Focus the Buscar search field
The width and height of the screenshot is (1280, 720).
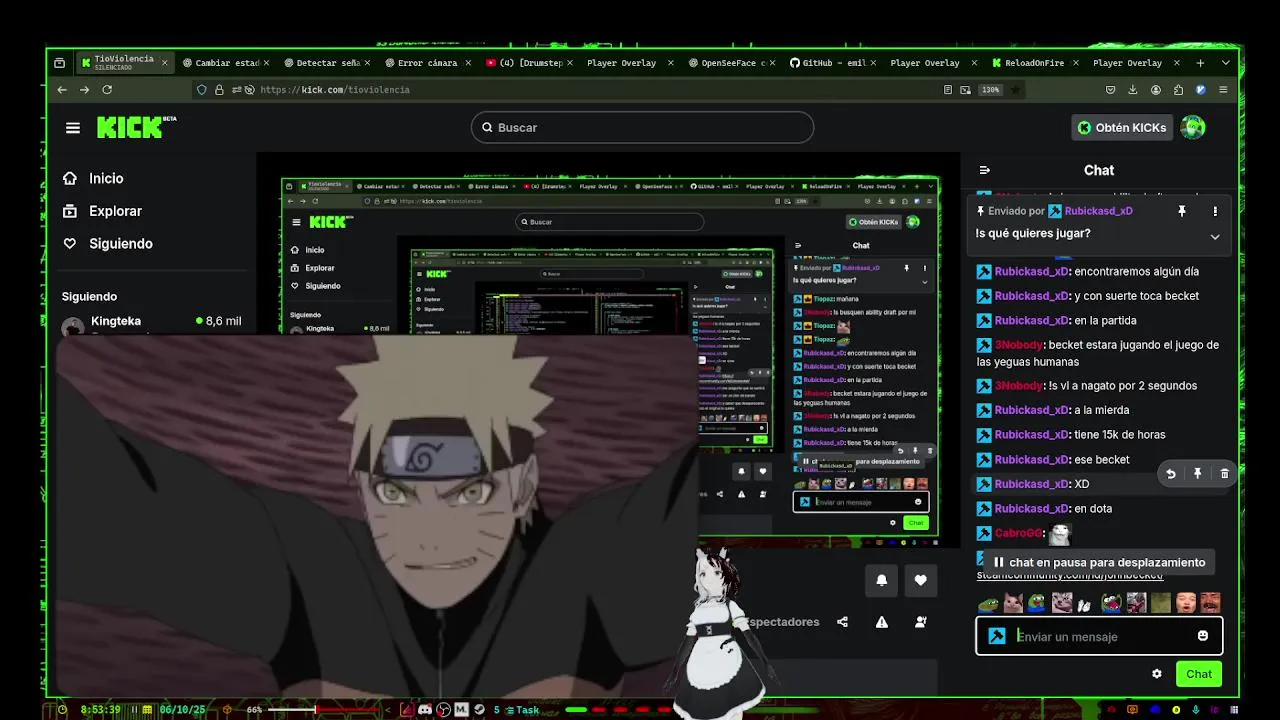coord(642,127)
